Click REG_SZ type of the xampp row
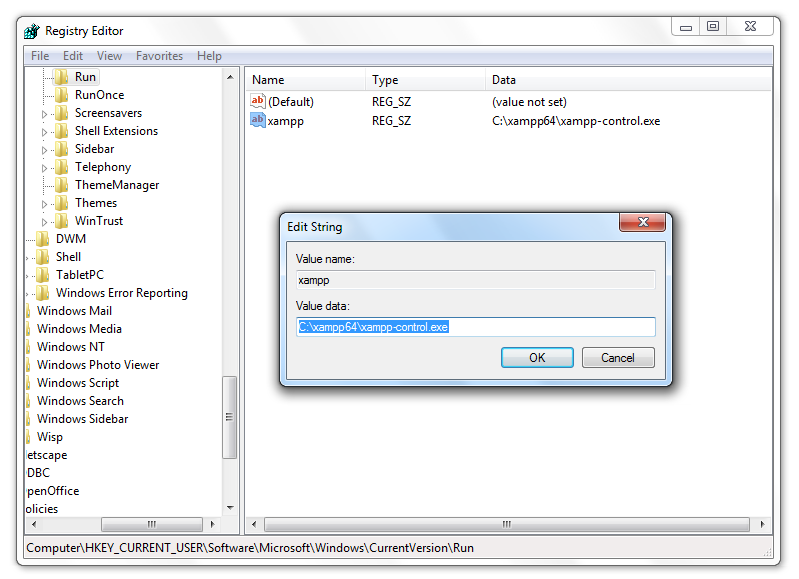The image size is (799, 579). point(391,121)
